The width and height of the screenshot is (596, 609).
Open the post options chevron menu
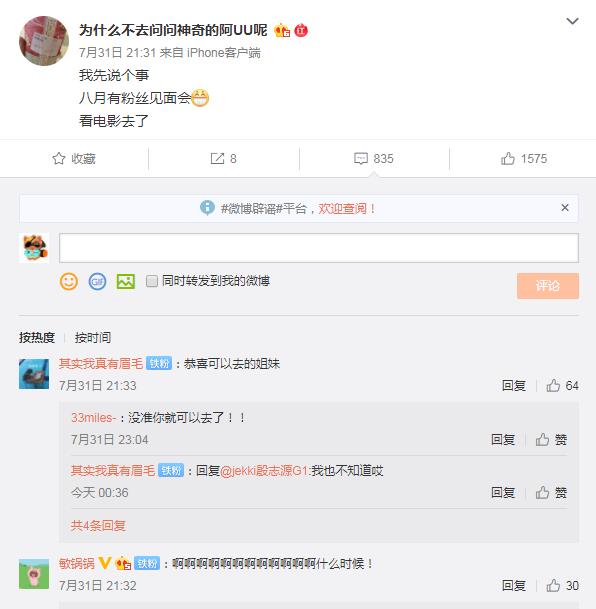point(572,21)
